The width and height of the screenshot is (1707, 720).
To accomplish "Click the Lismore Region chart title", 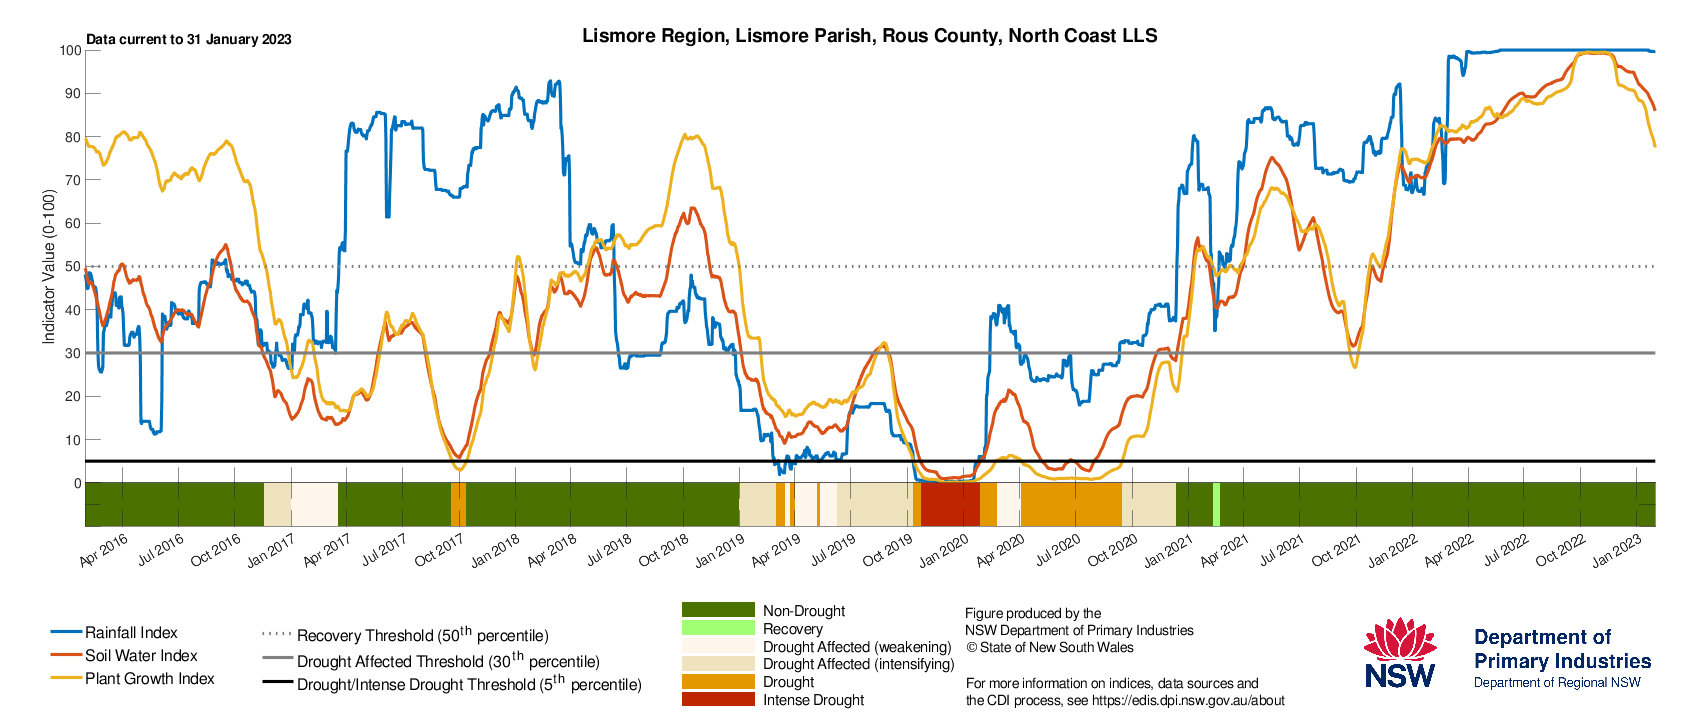I will 870,36.
